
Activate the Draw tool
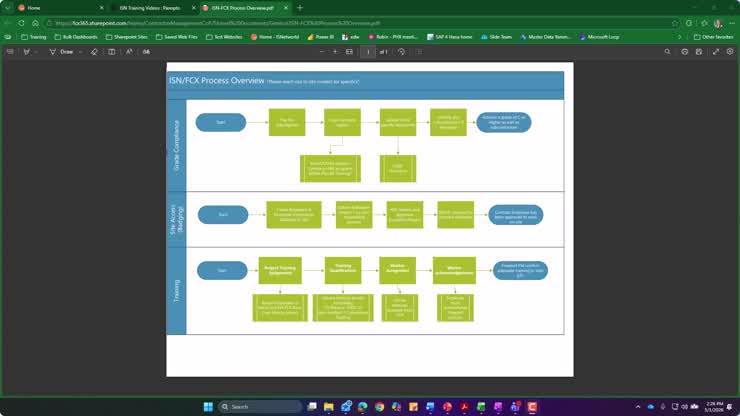61,52
